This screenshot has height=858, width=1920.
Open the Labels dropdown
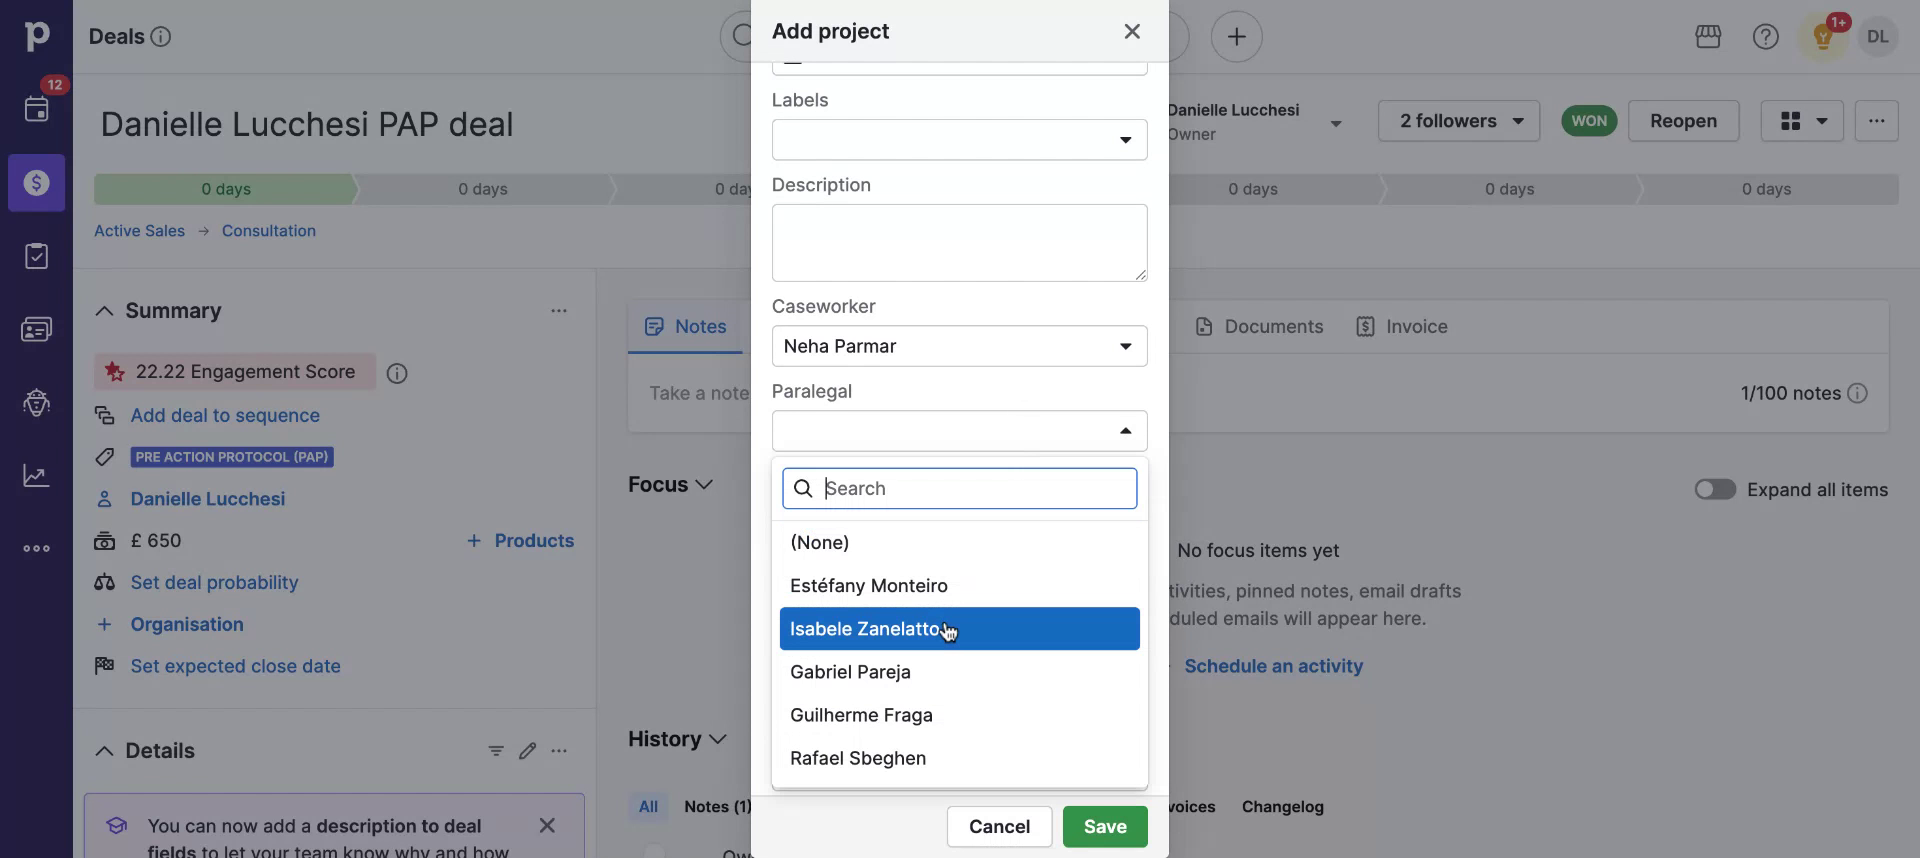click(959, 140)
